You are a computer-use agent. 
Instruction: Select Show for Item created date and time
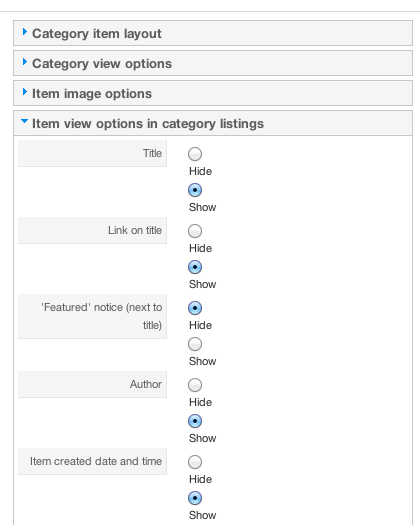pyautogui.click(x=195, y=498)
